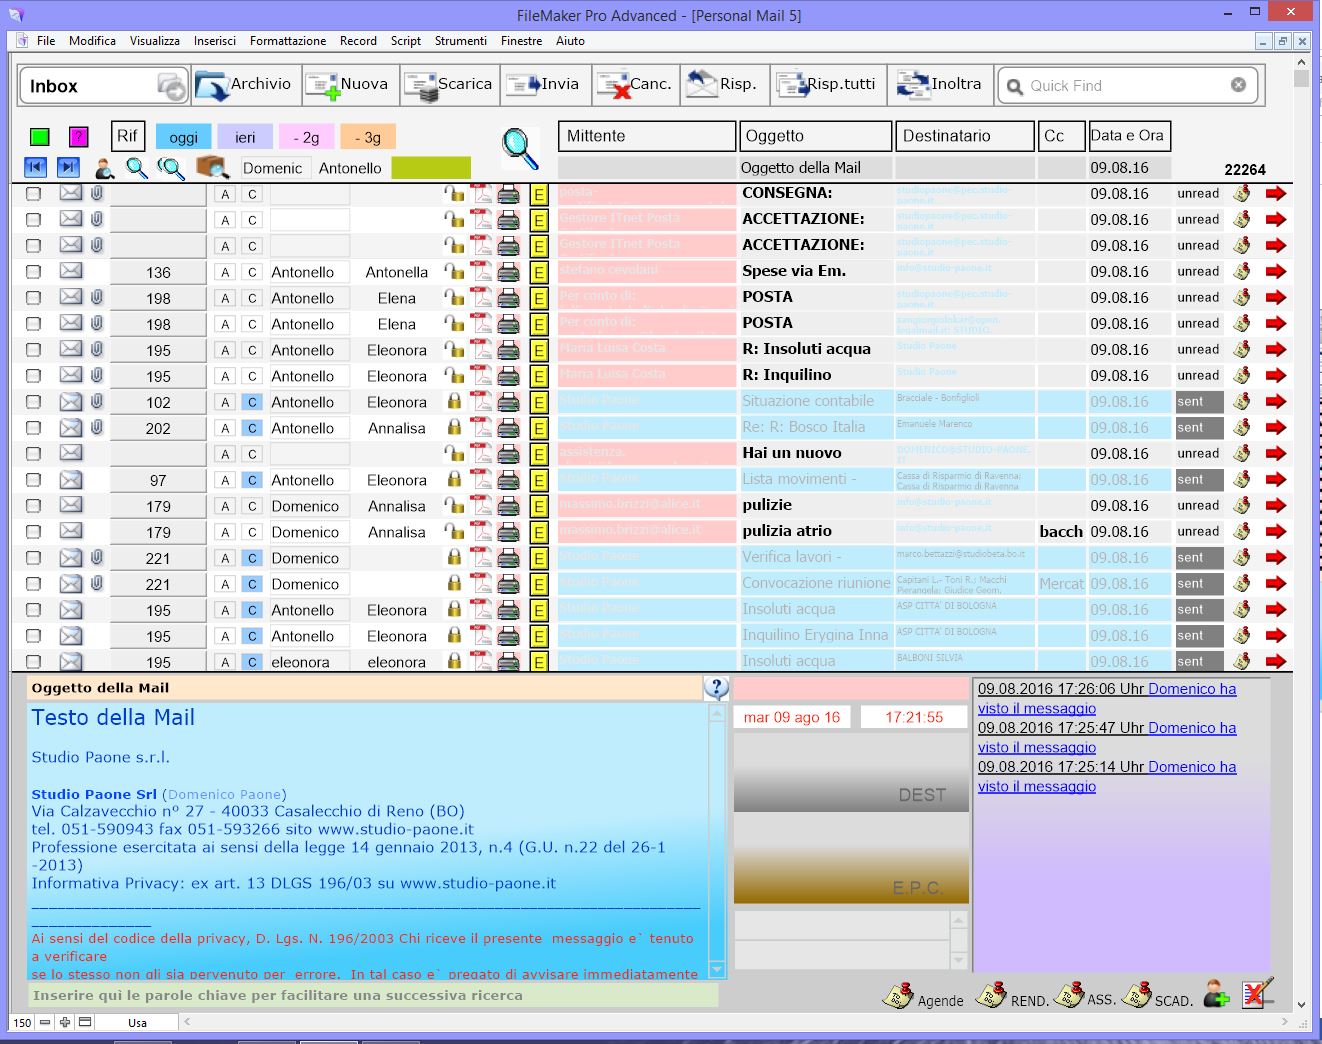
Task: Go to first record arrow icon
Action: tap(35, 168)
